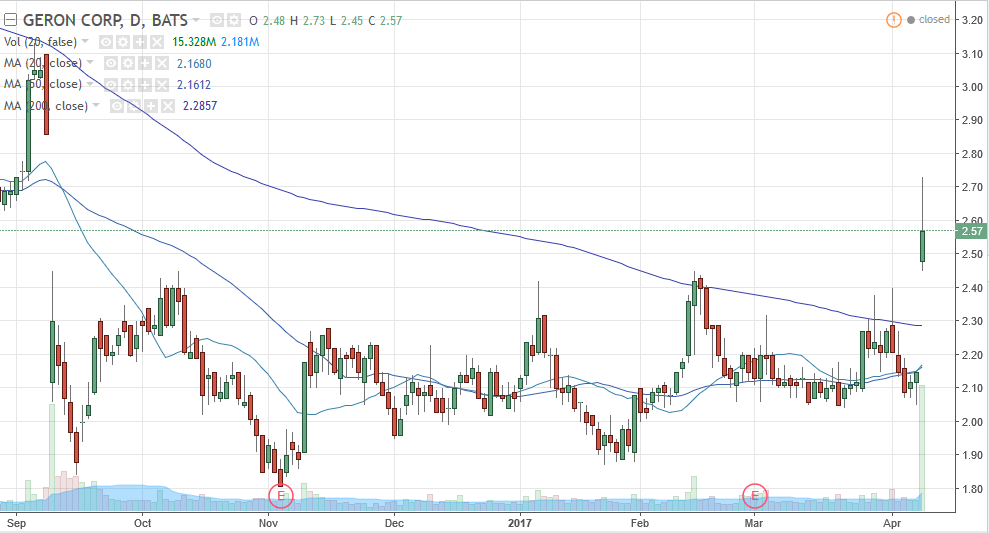Open MA 200 settings gear
The image size is (989, 533).
133,106
